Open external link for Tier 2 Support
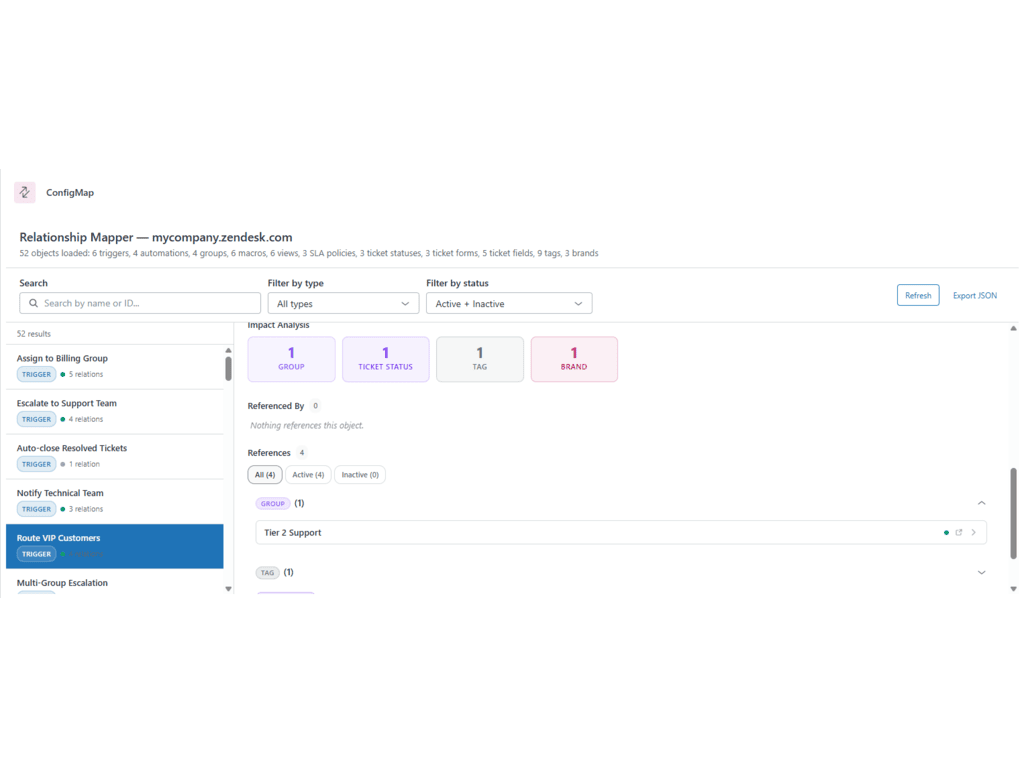The width and height of the screenshot is (1024, 768). click(959, 532)
